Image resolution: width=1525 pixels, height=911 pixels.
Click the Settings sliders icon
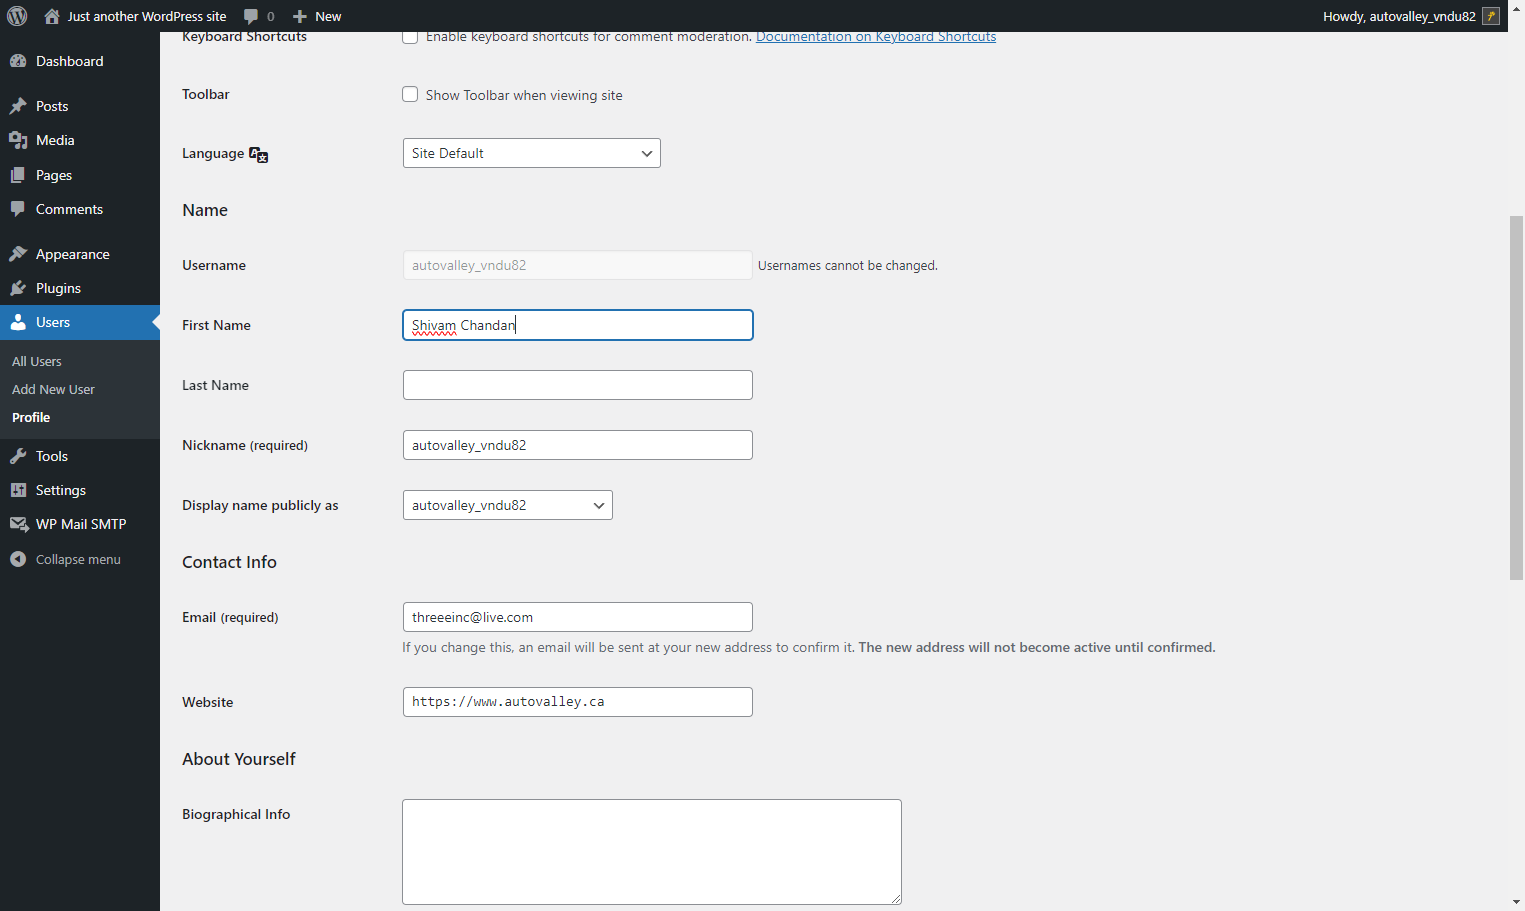pyautogui.click(x=18, y=490)
